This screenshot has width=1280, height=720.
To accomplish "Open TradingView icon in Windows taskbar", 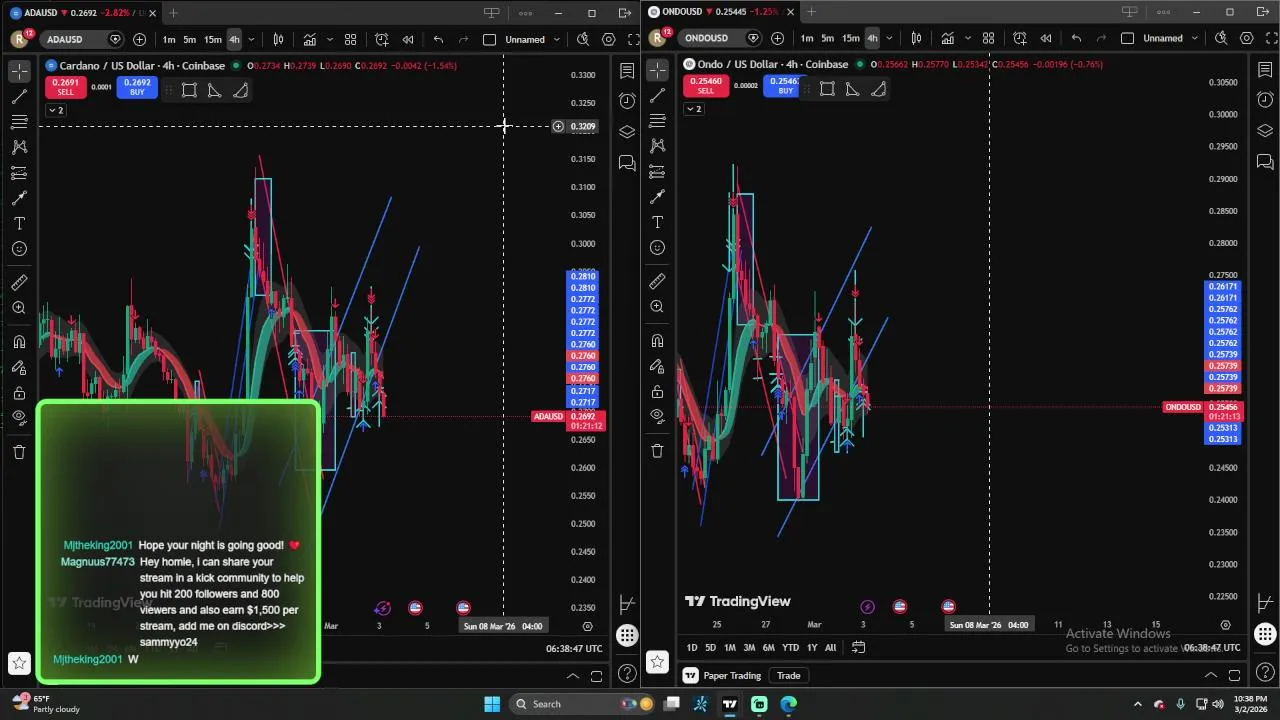I will (730, 704).
